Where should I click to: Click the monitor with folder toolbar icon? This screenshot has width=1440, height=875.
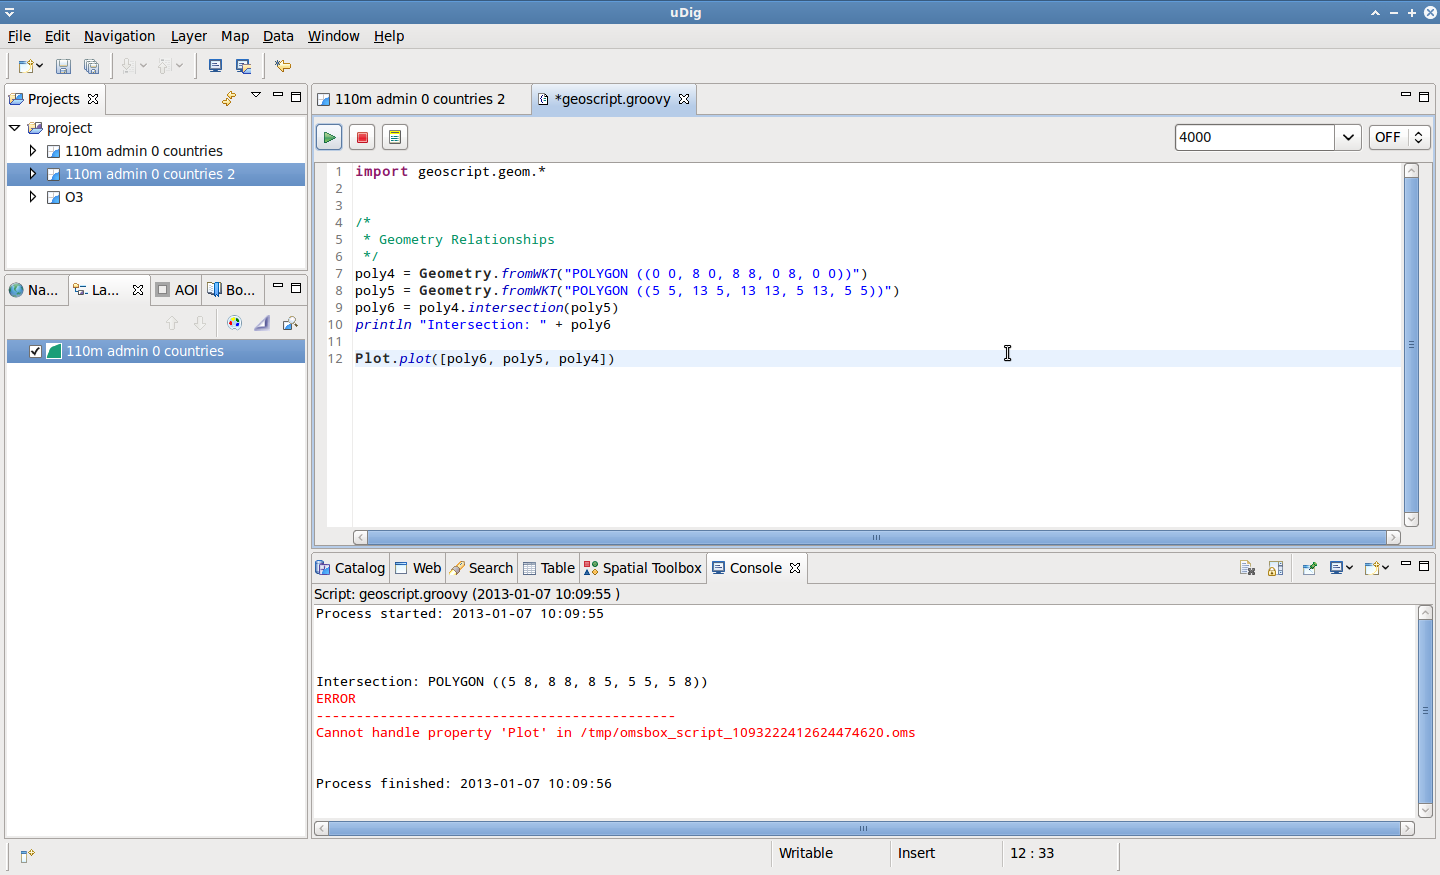tap(243, 66)
